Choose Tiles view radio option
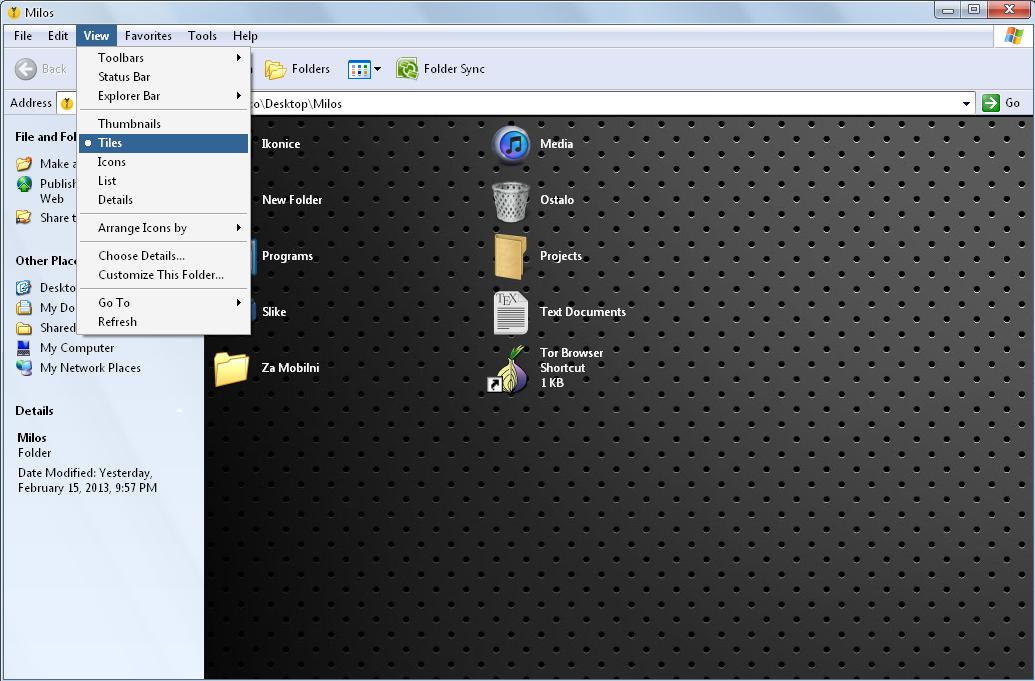1035x681 pixels. point(163,143)
